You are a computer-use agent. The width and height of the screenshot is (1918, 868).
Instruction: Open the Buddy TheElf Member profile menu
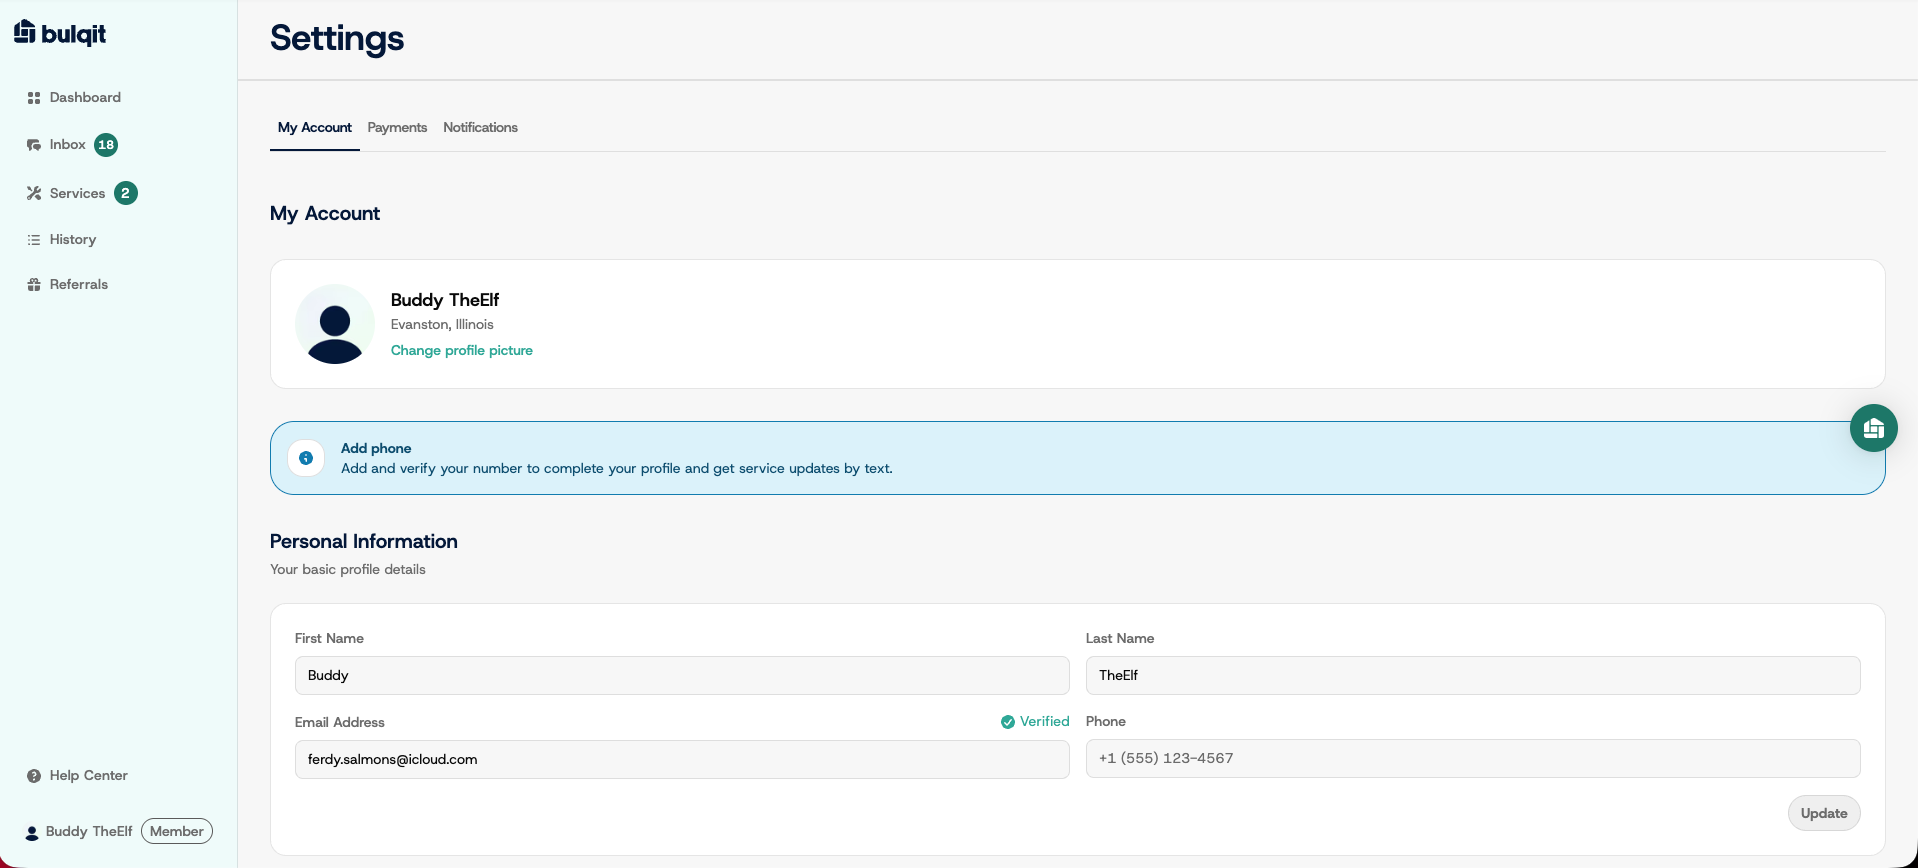tap(119, 831)
